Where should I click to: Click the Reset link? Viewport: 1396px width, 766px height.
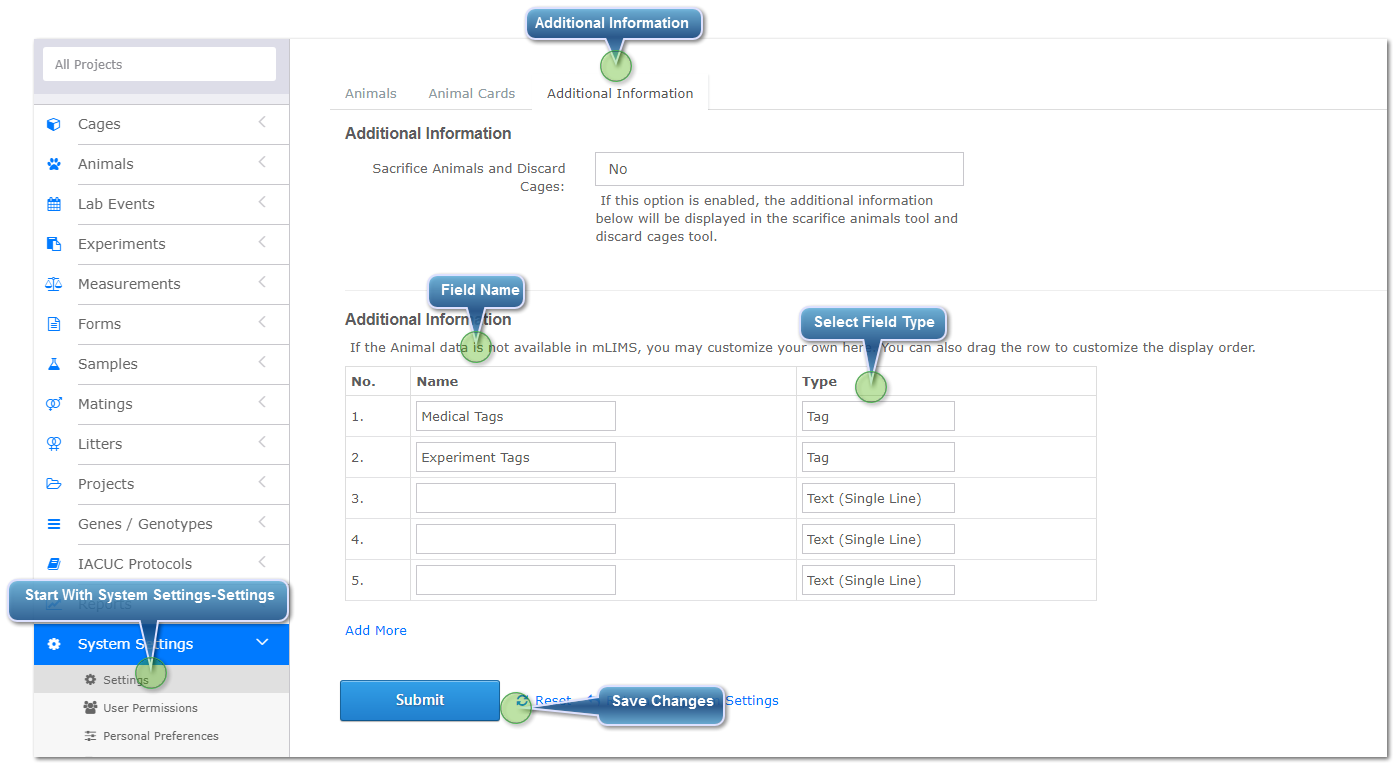coord(553,701)
